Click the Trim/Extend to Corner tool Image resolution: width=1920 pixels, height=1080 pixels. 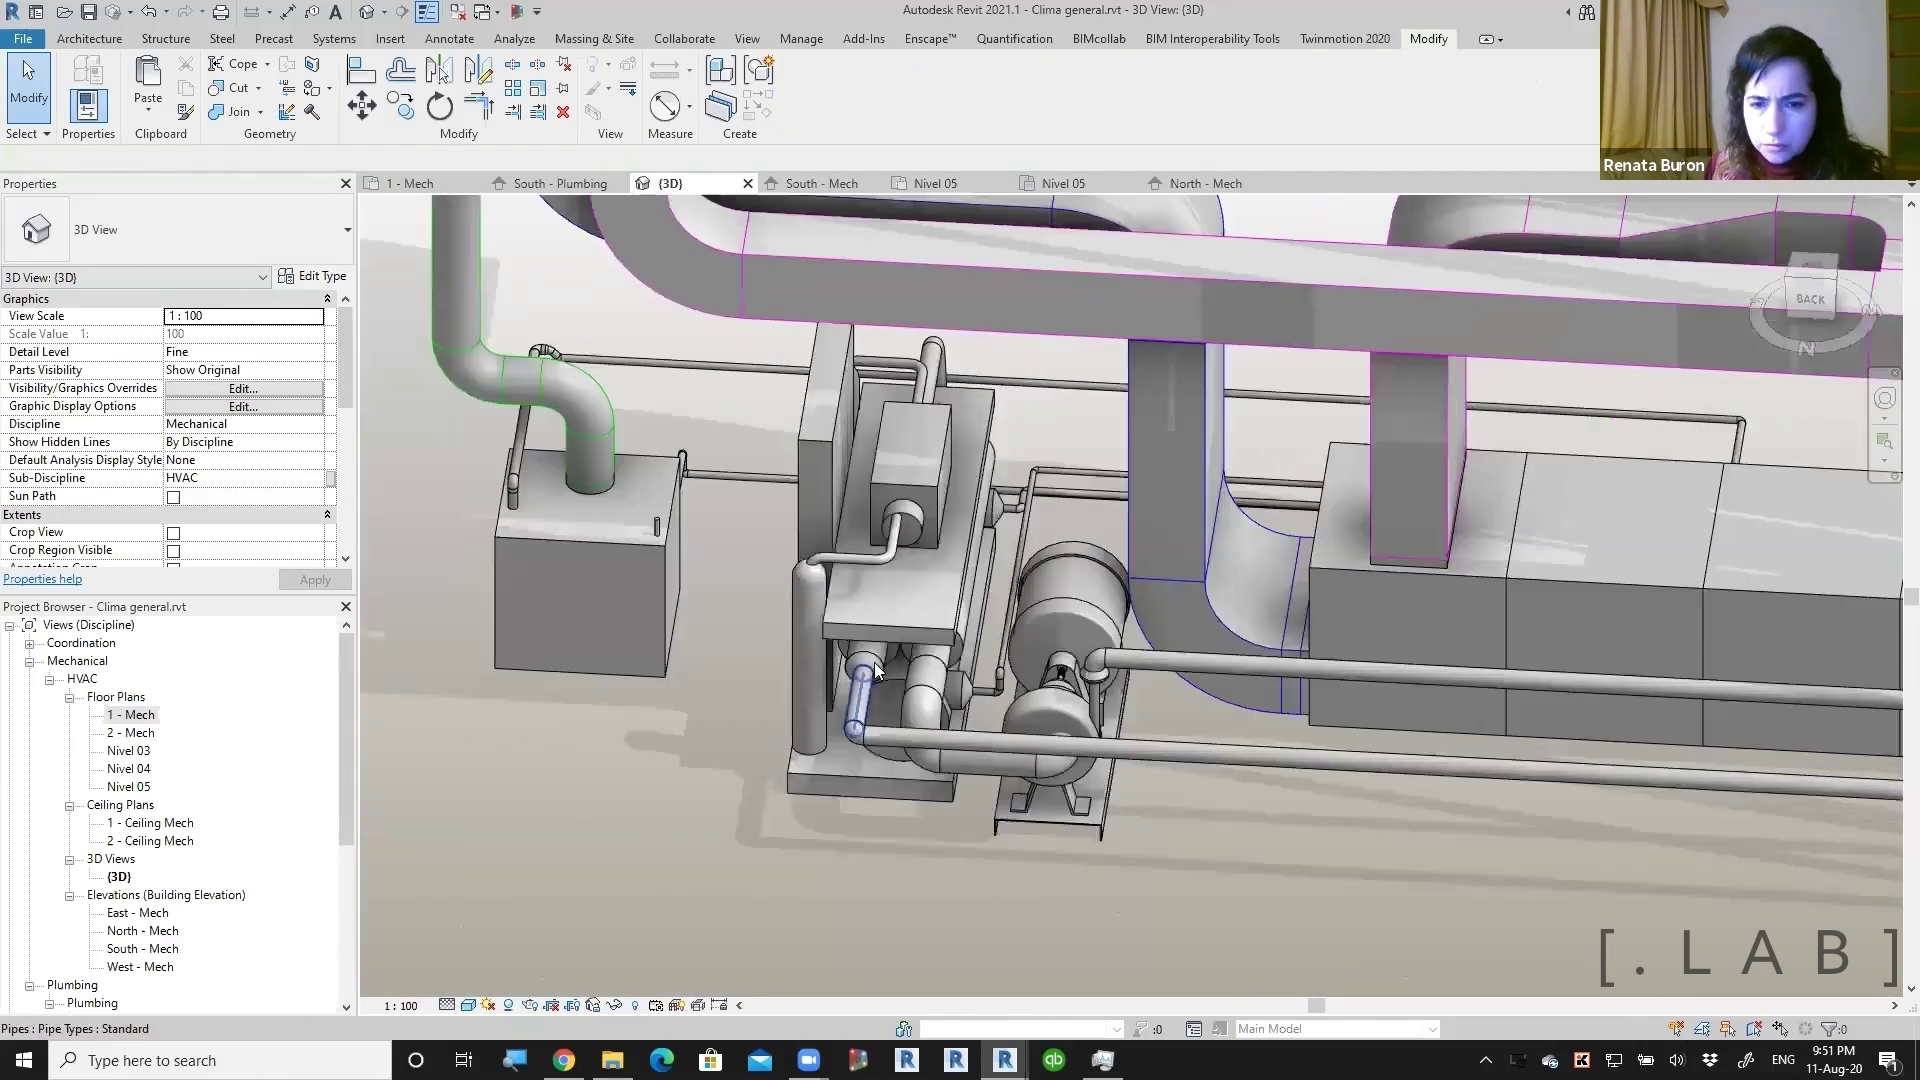tap(479, 106)
